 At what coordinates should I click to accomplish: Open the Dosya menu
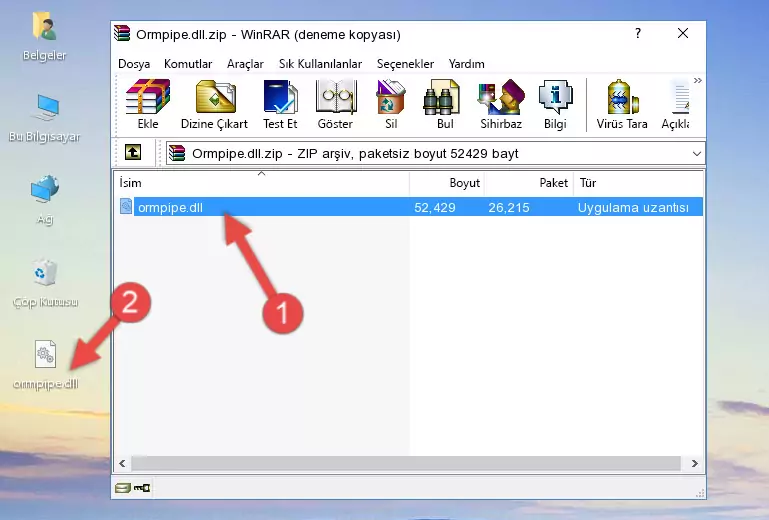pos(134,64)
